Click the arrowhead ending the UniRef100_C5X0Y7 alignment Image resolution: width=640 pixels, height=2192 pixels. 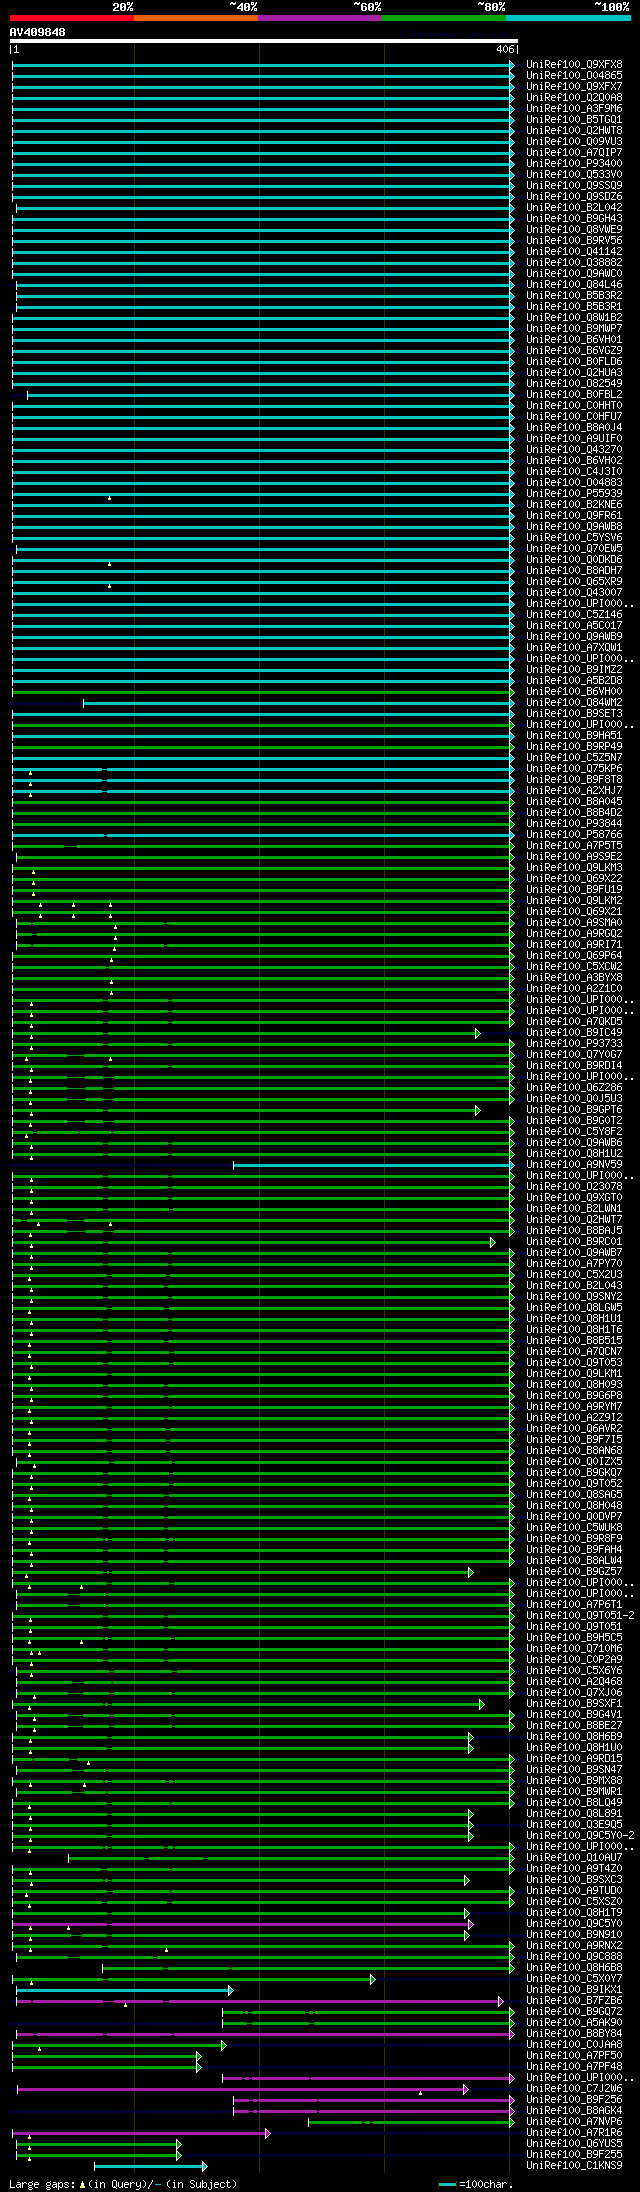click(x=373, y=1978)
